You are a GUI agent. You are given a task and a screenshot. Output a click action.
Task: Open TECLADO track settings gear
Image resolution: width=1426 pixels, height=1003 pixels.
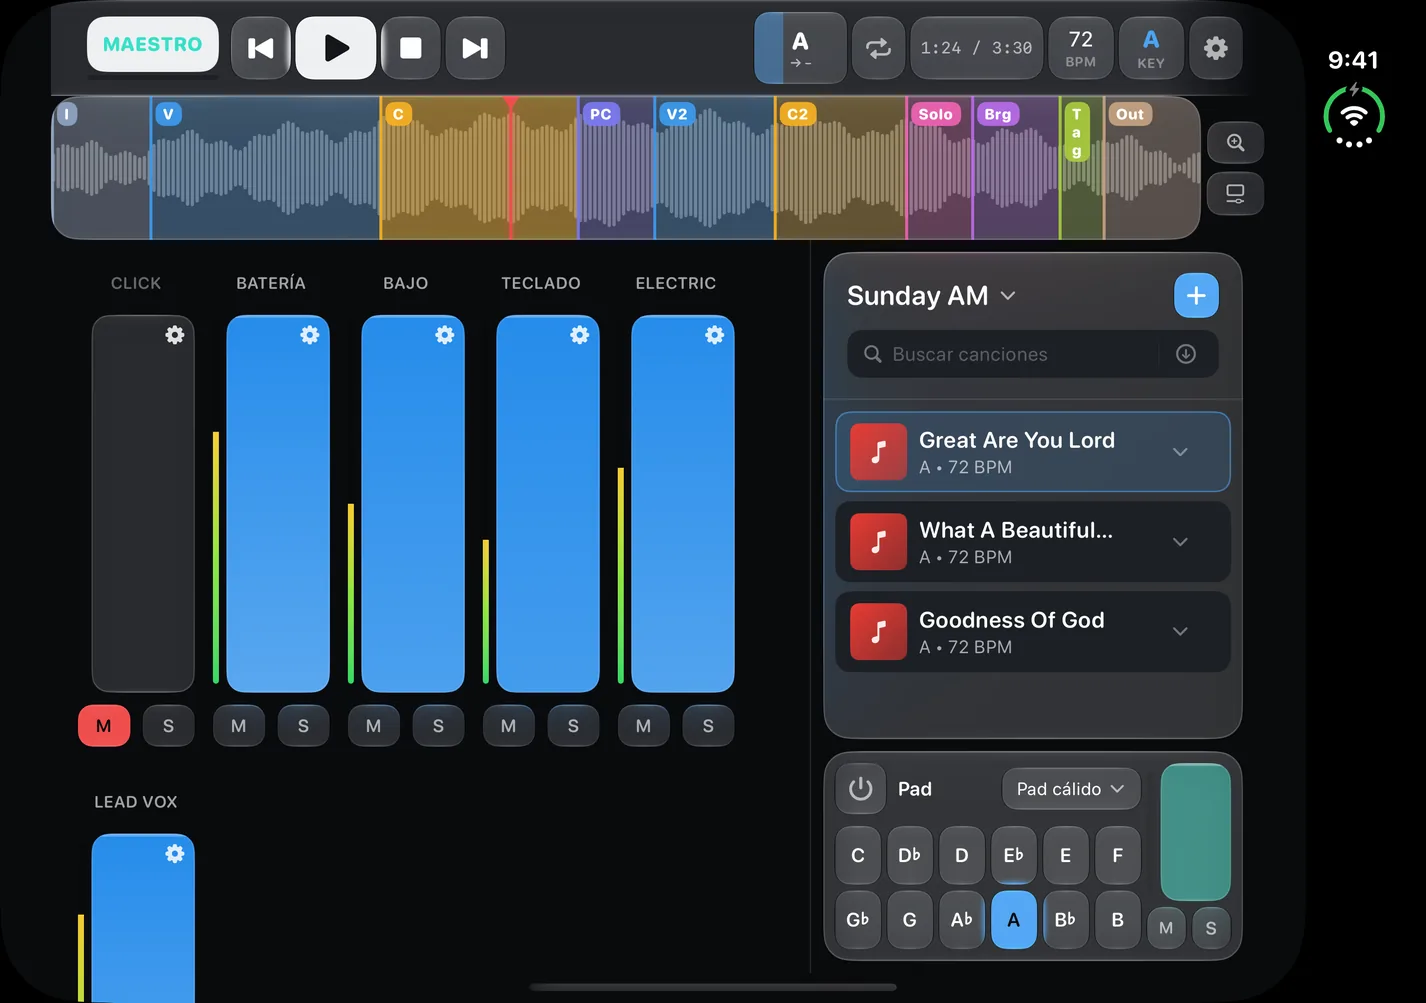pyautogui.click(x=580, y=335)
